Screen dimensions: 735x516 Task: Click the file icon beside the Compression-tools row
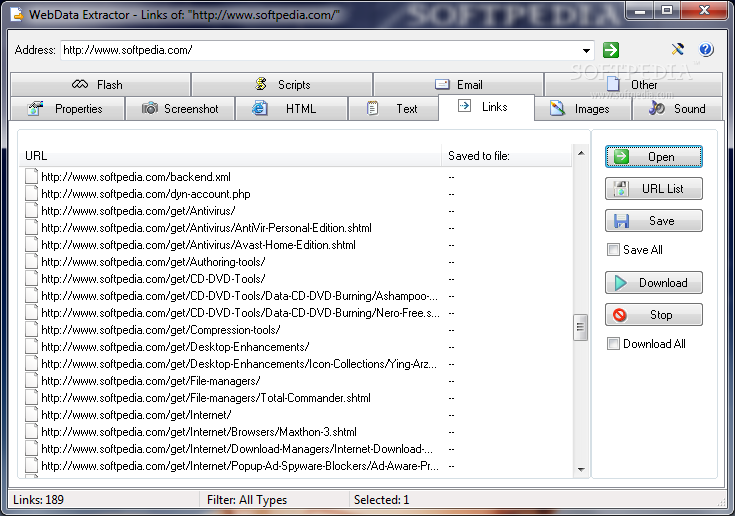31,329
